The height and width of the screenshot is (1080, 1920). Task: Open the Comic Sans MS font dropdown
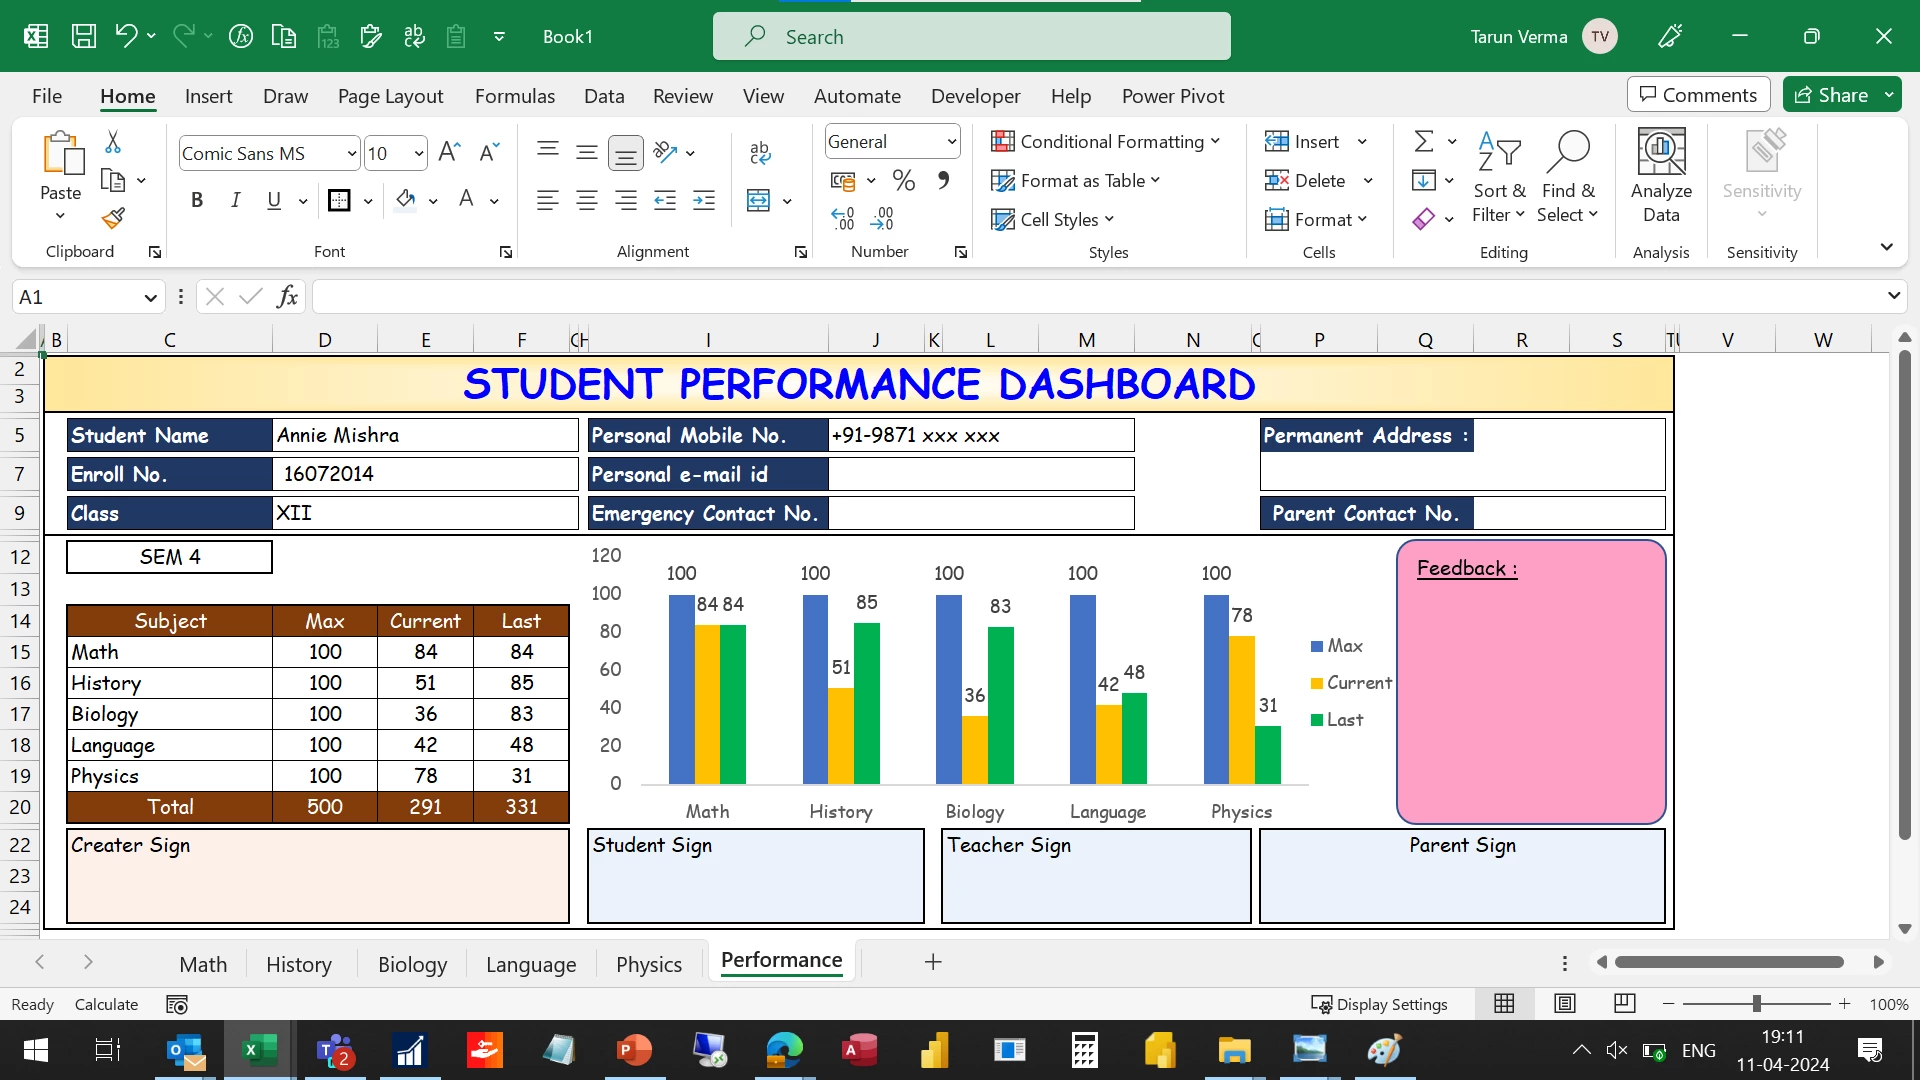[x=352, y=153]
